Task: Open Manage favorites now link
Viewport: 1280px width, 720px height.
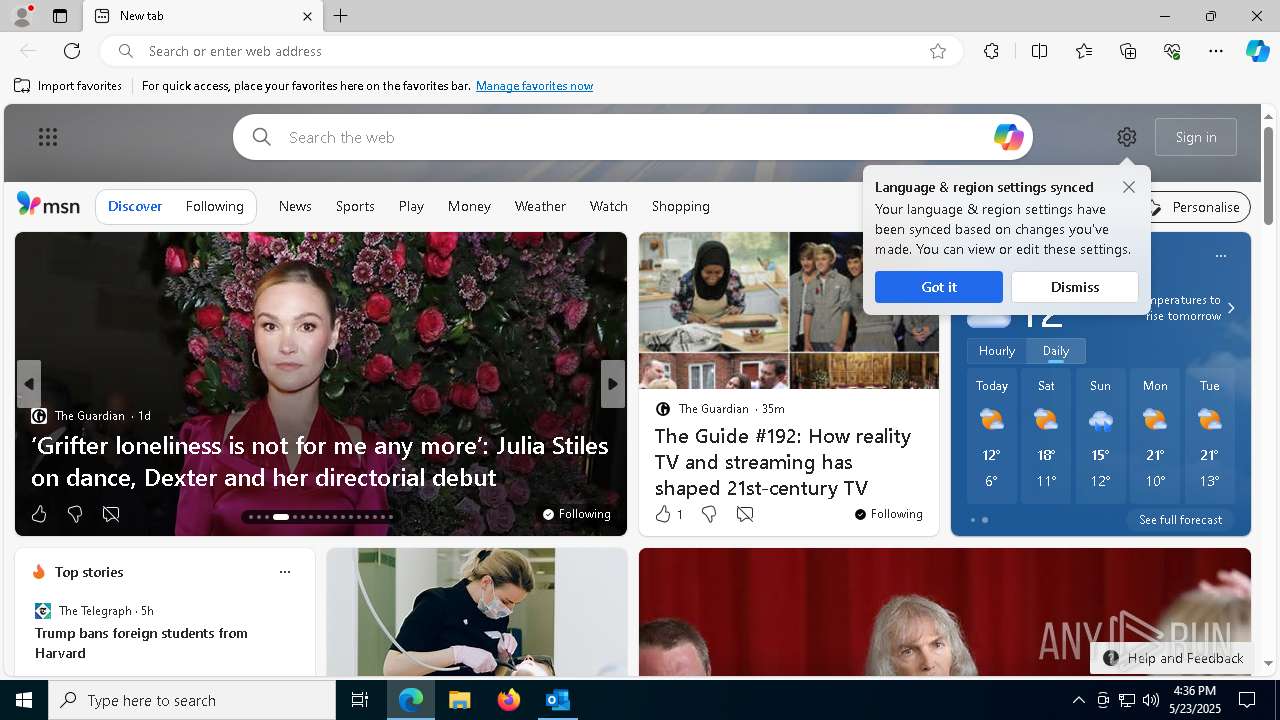Action: 534,86
